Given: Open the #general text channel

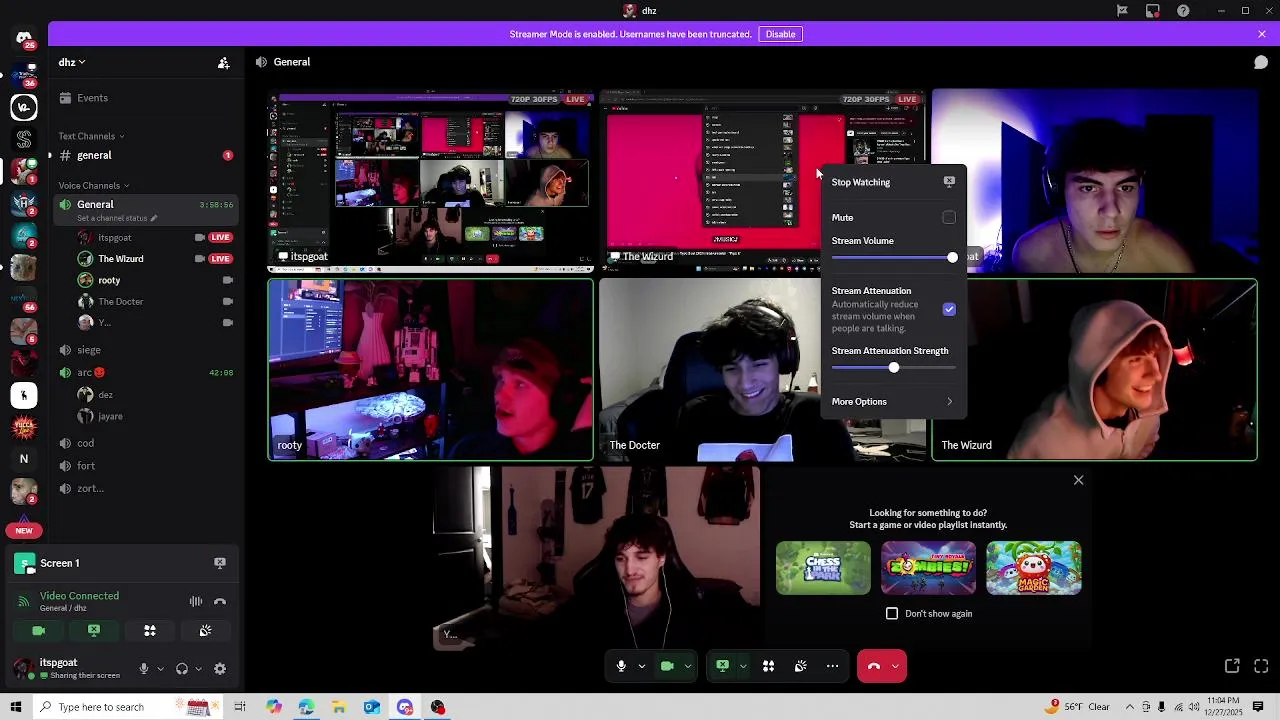Looking at the screenshot, I should tap(144, 155).
